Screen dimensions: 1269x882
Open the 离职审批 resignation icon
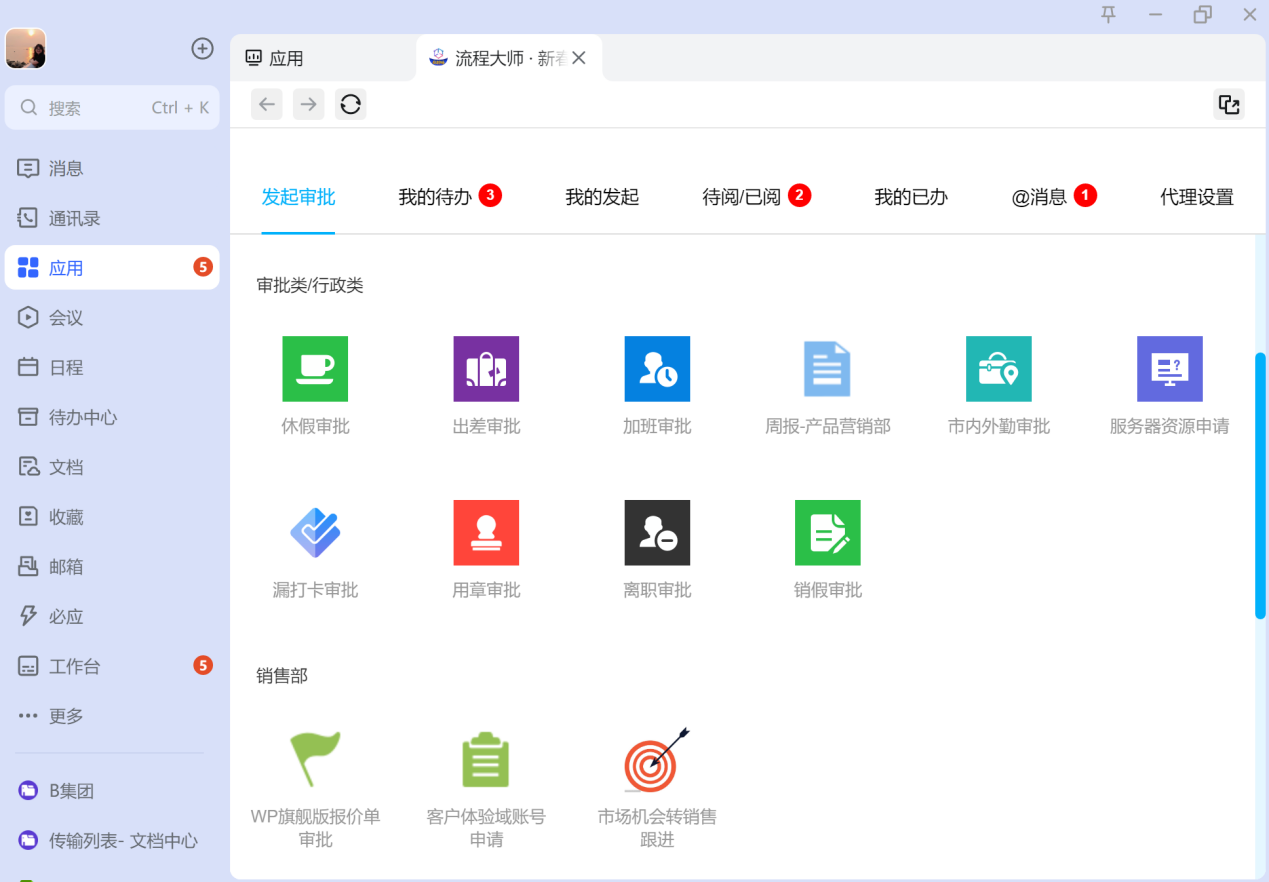tap(657, 532)
